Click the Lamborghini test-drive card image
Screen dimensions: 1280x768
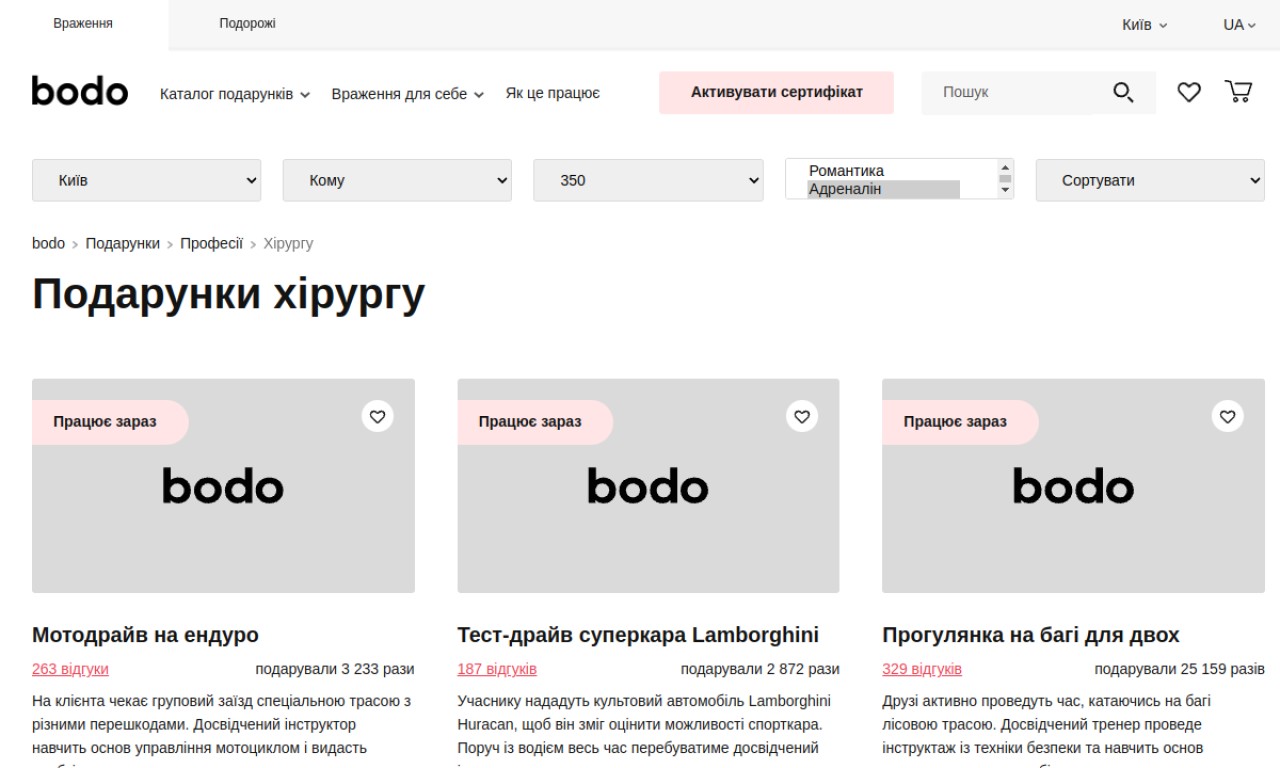(648, 486)
